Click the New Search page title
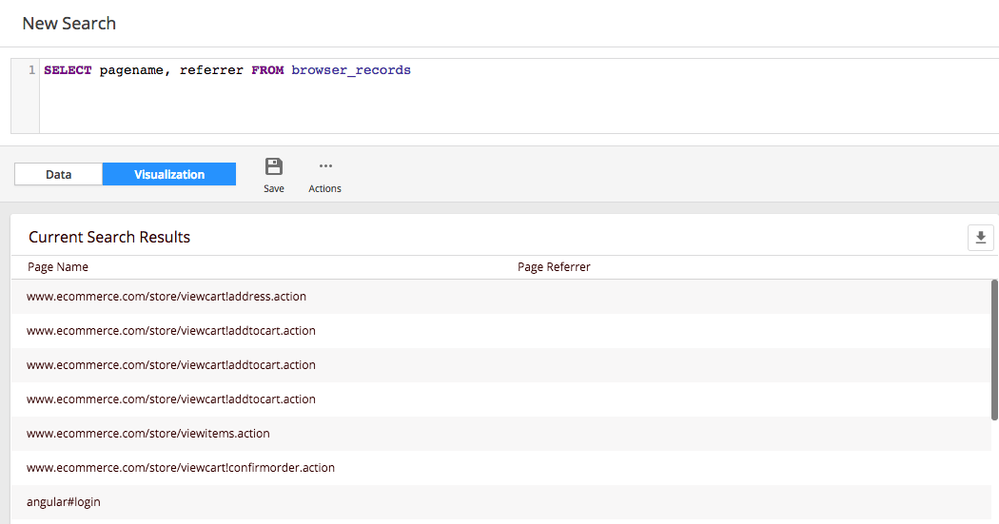Viewport: 999px width, 524px height. click(69, 23)
